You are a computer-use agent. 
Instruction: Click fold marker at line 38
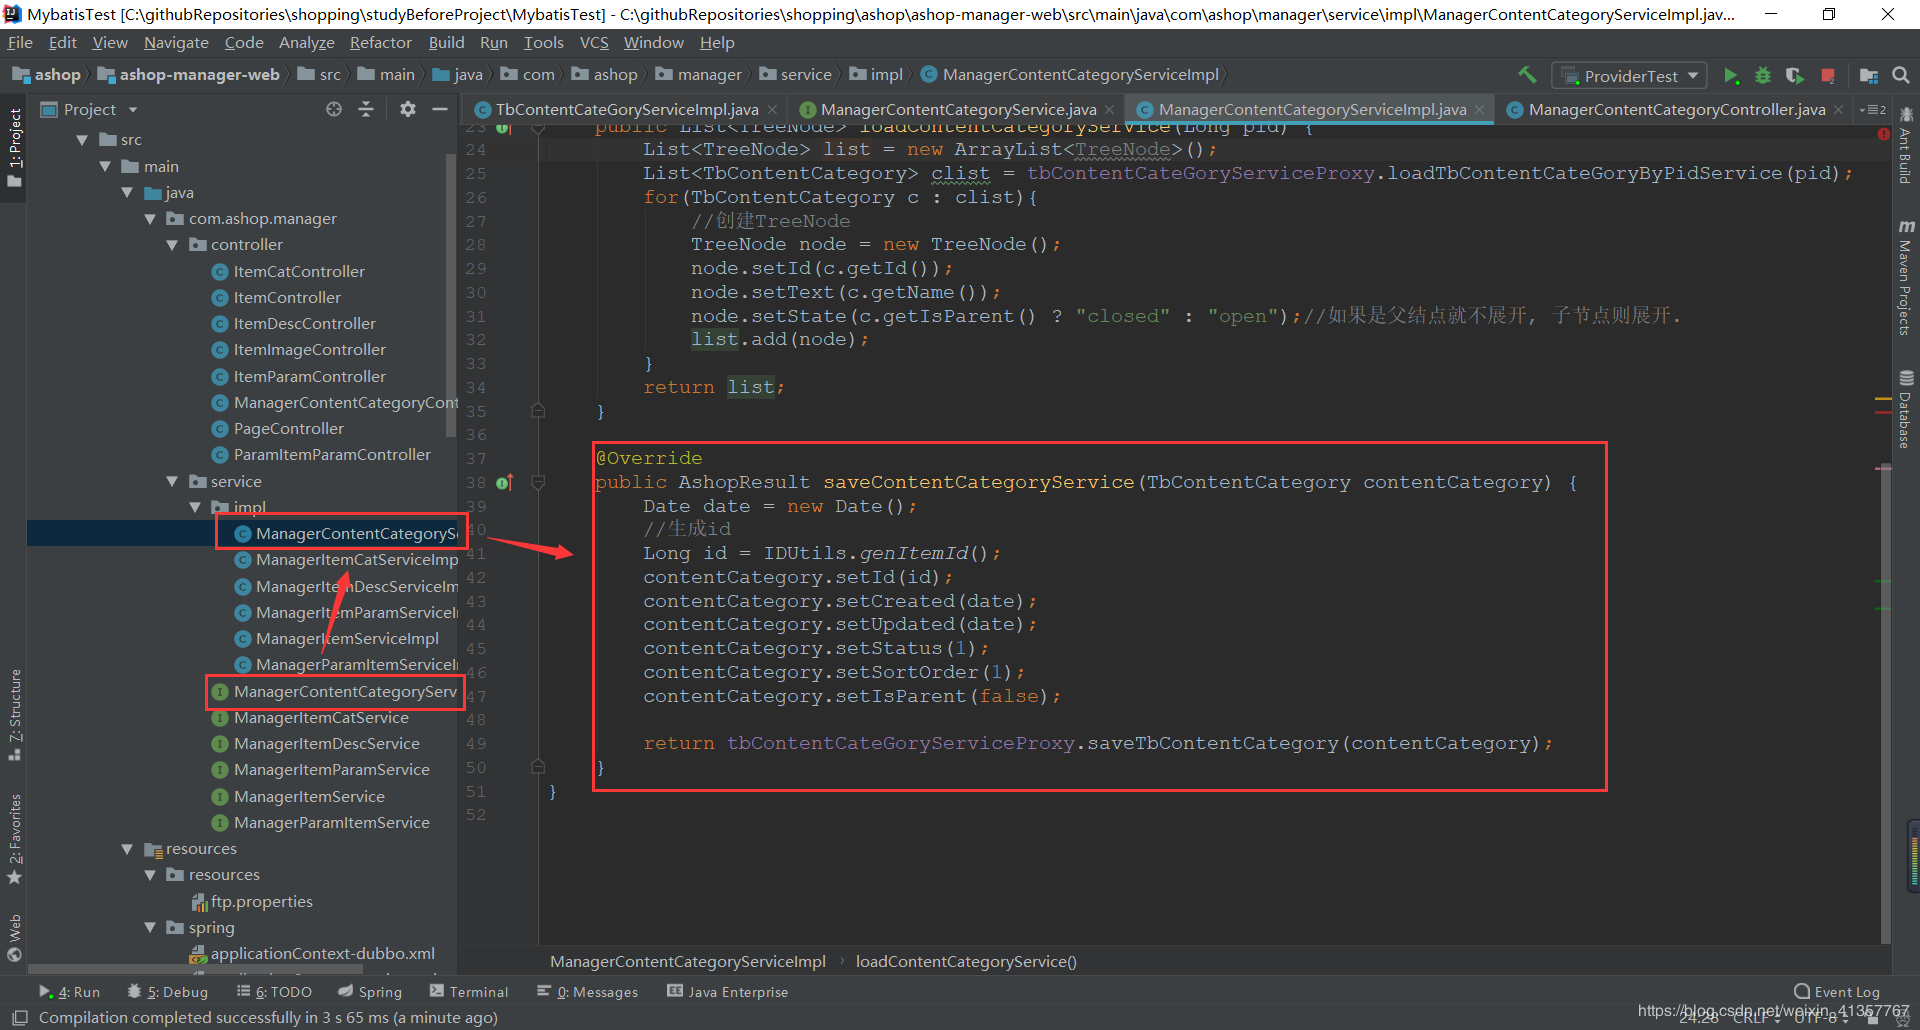click(x=538, y=482)
